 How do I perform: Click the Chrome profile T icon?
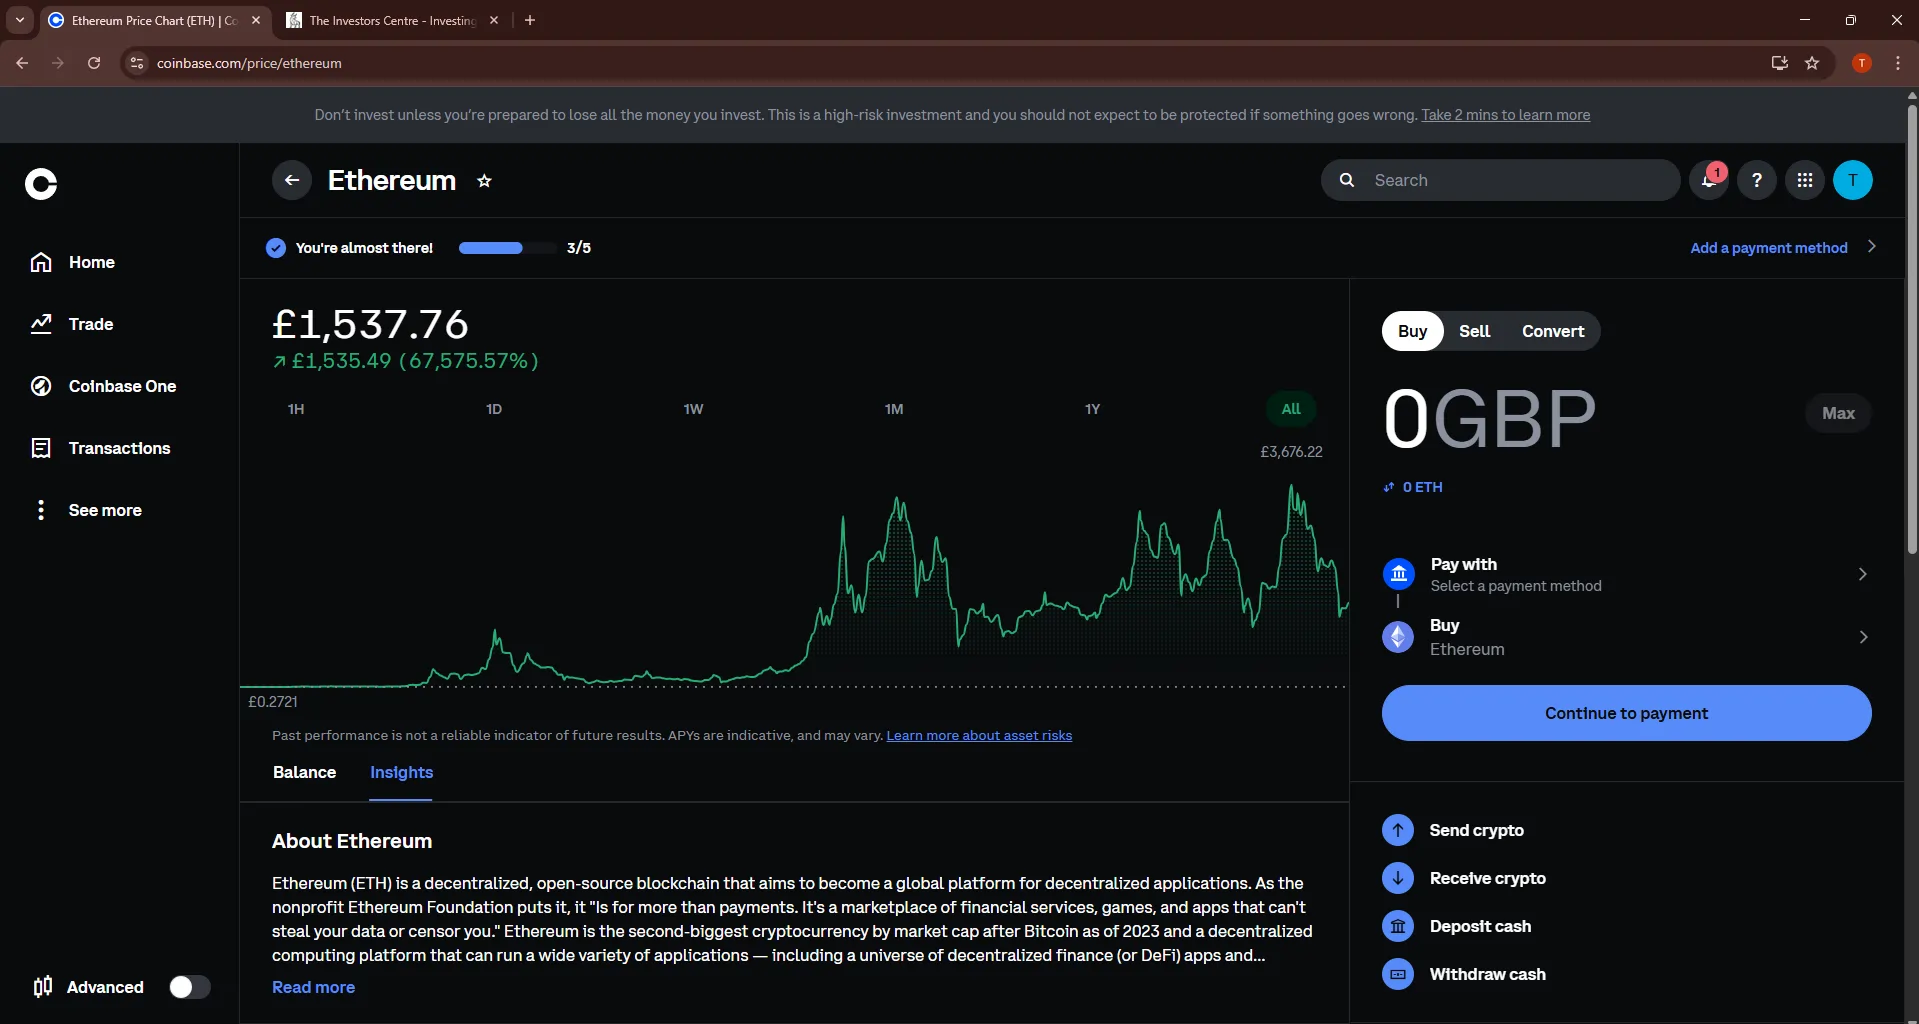pyautogui.click(x=1861, y=63)
